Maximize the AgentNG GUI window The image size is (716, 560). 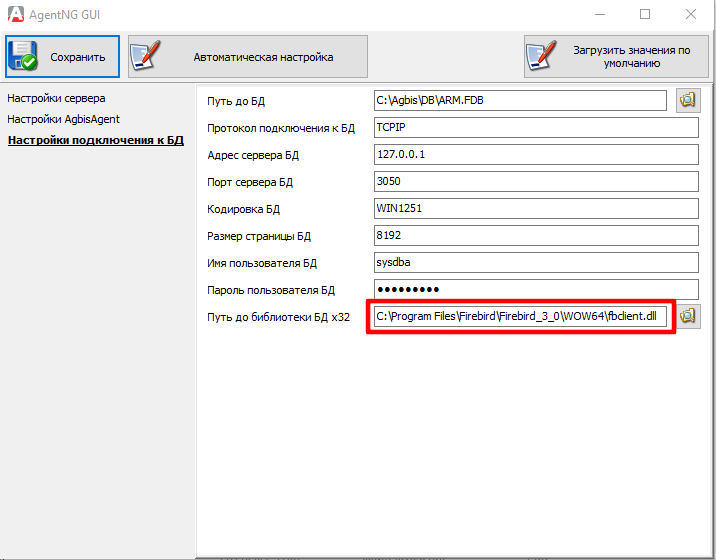[x=645, y=14]
